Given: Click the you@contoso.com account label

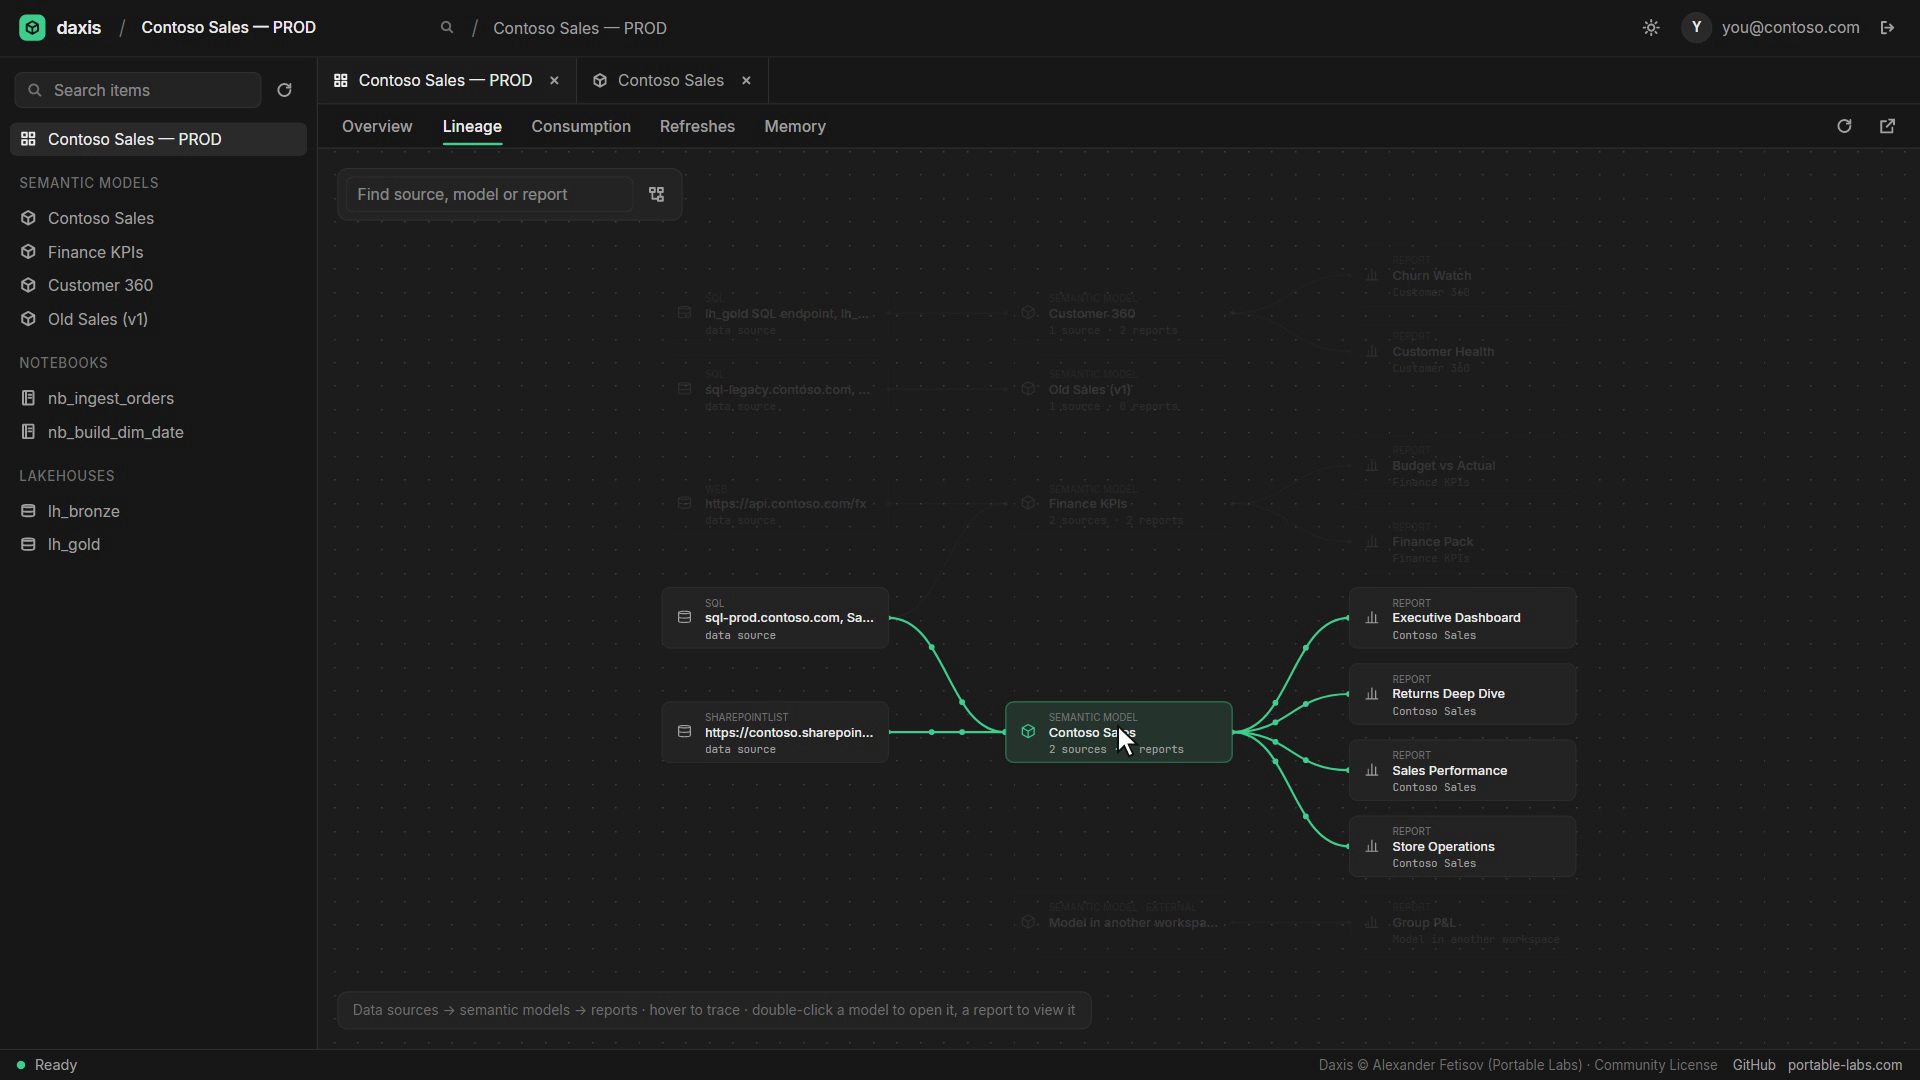Looking at the screenshot, I should click(x=1791, y=28).
